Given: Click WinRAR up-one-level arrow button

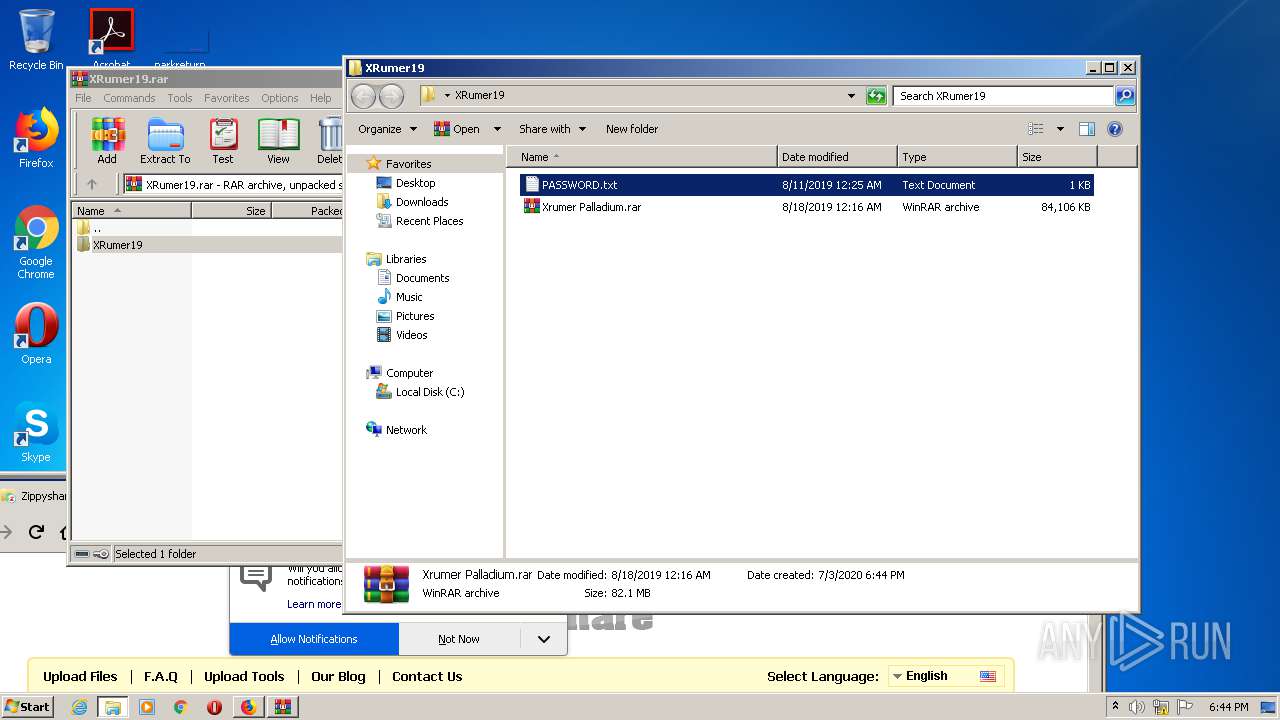Looking at the screenshot, I should coord(92,184).
